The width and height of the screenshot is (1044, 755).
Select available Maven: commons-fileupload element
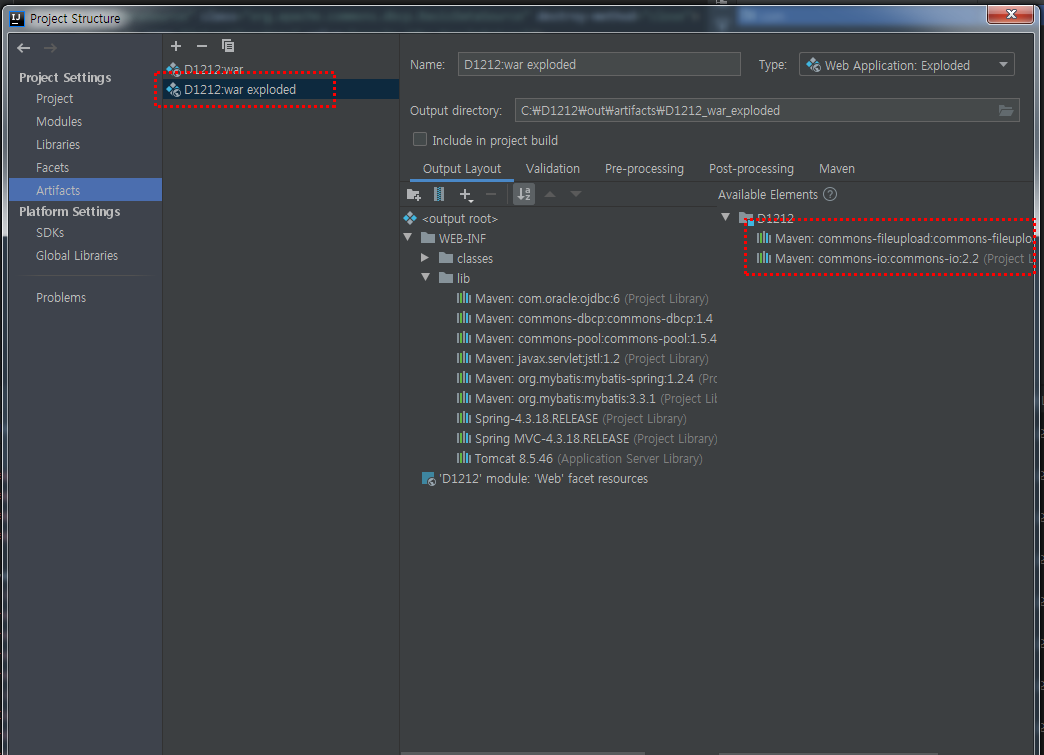tap(896, 238)
